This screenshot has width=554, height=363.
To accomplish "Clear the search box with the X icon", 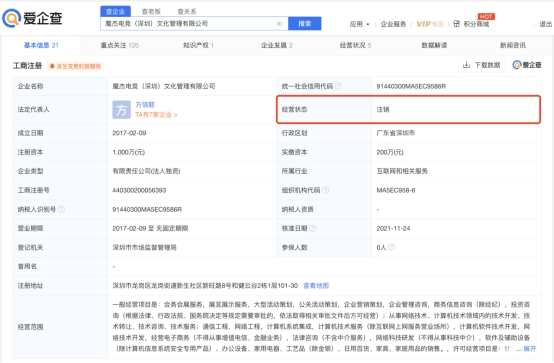I will [x=279, y=24].
